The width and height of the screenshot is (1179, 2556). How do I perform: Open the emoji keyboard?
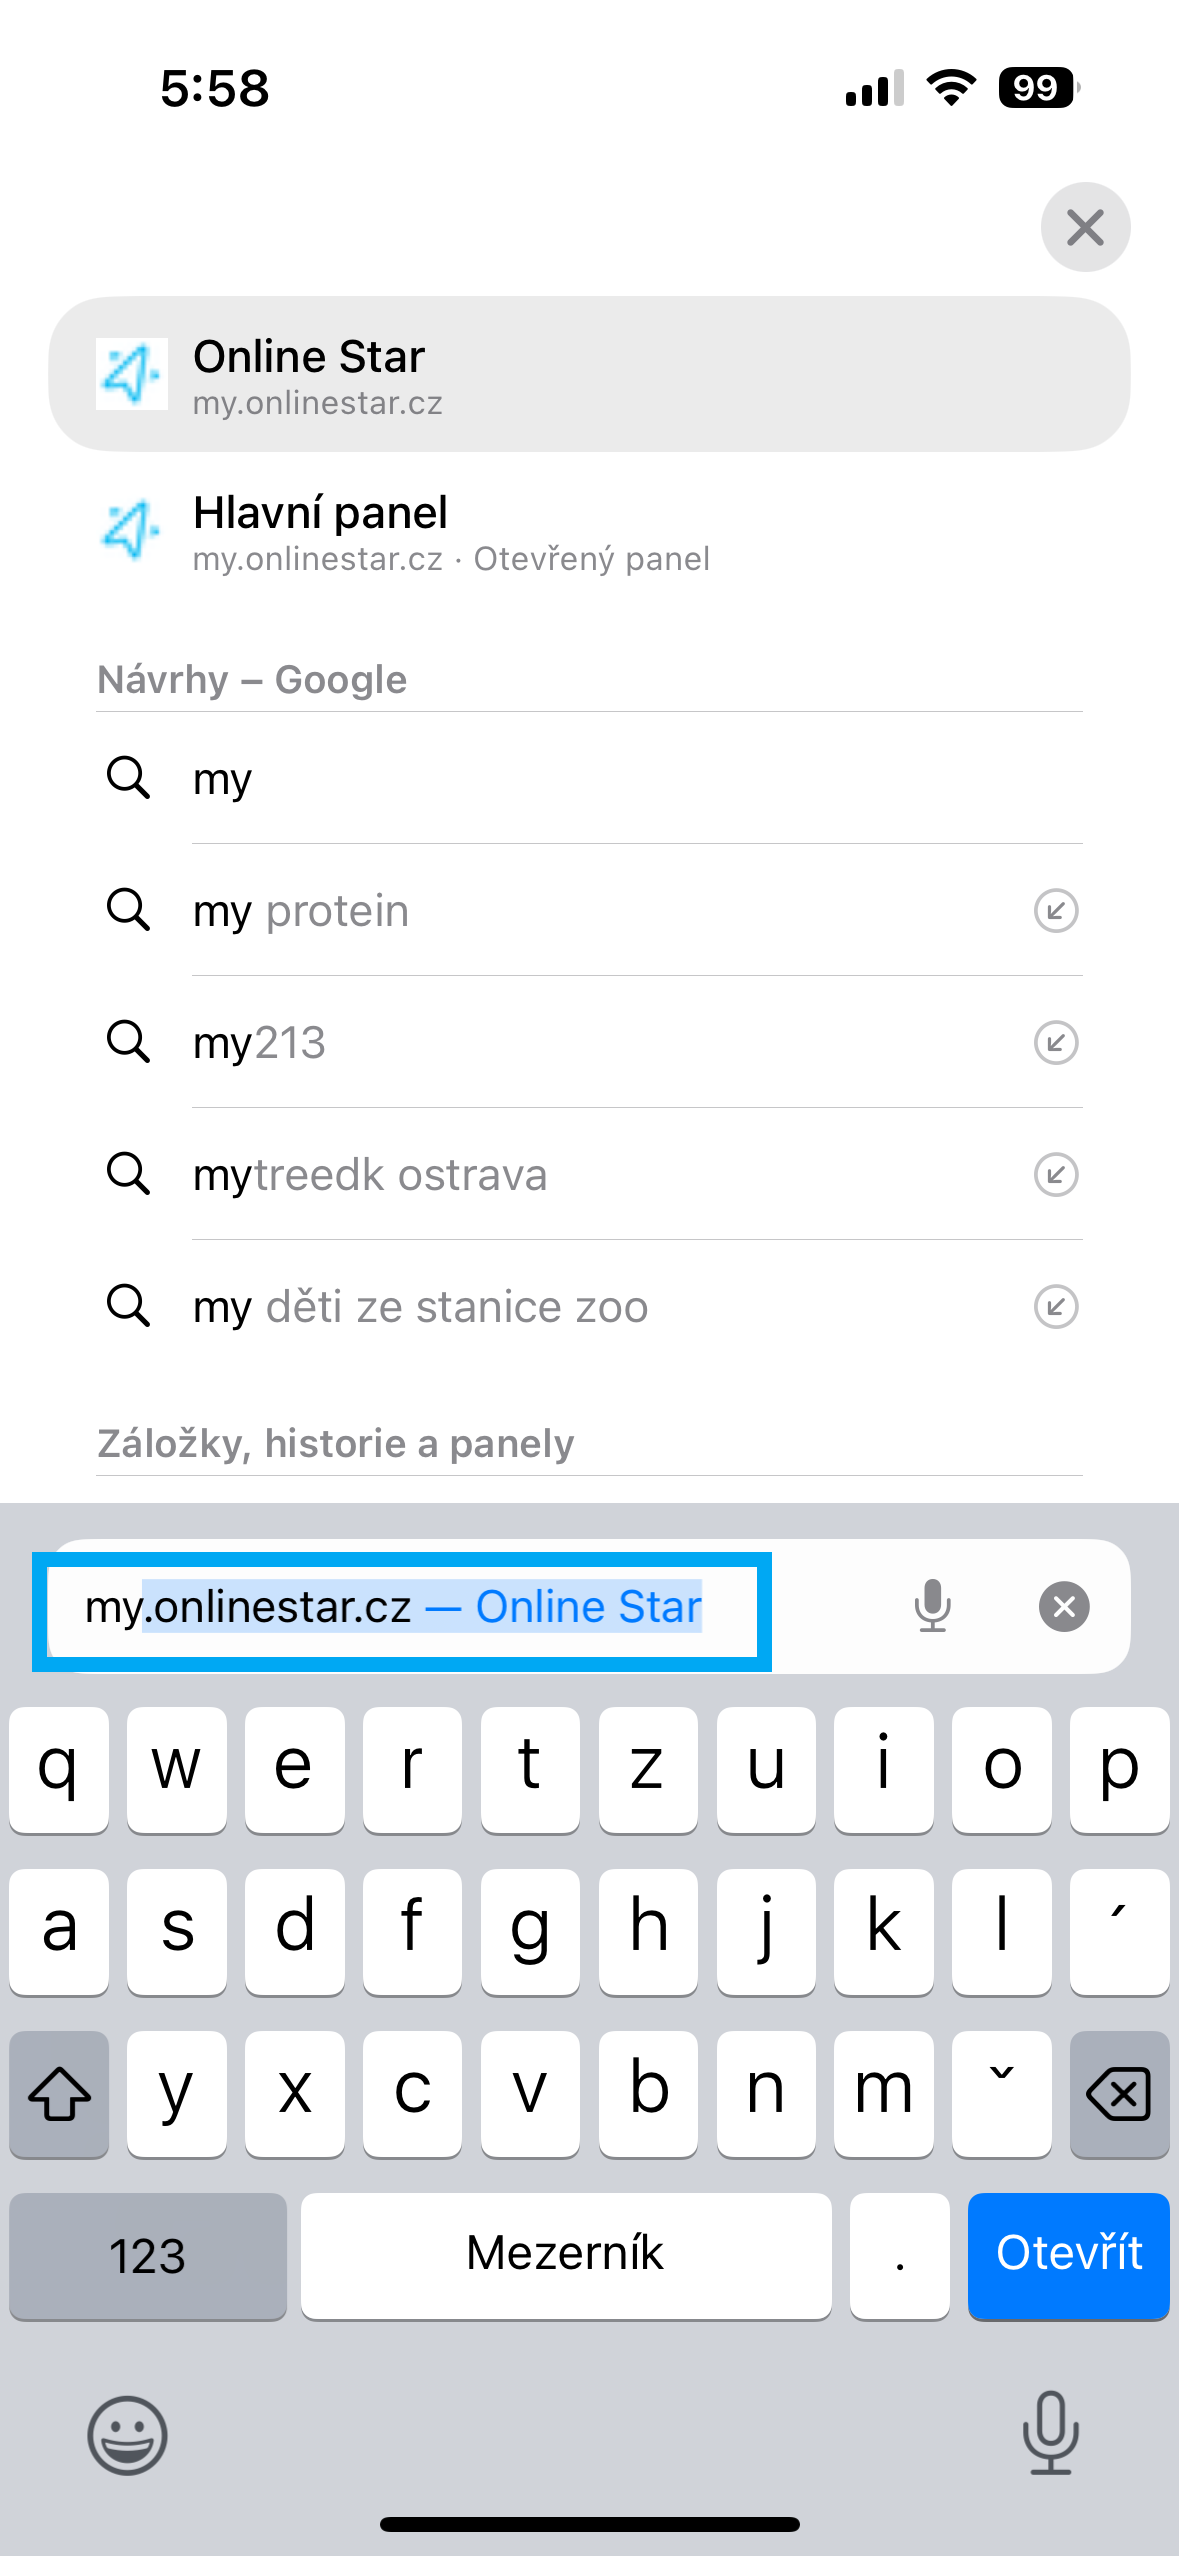127,2435
